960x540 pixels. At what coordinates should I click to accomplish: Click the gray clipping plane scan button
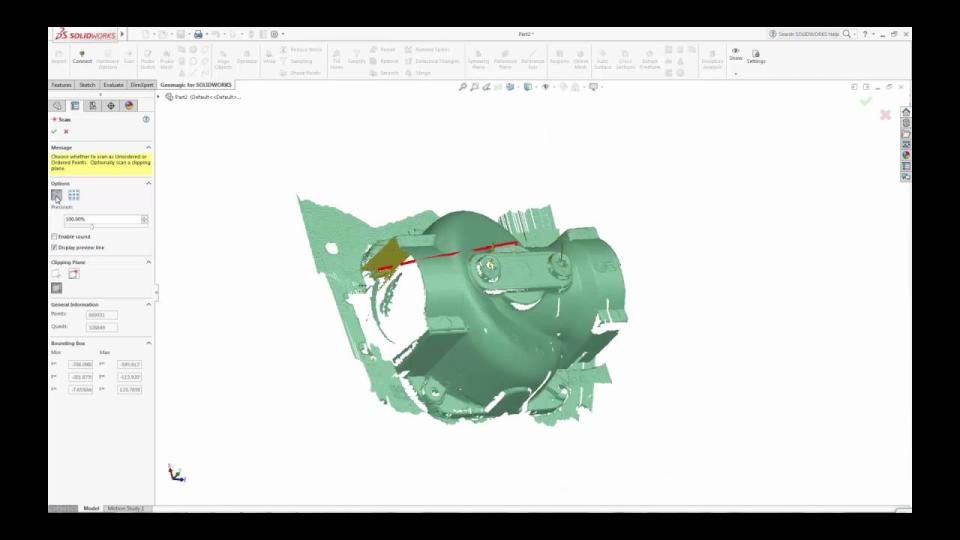click(x=56, y=288)
